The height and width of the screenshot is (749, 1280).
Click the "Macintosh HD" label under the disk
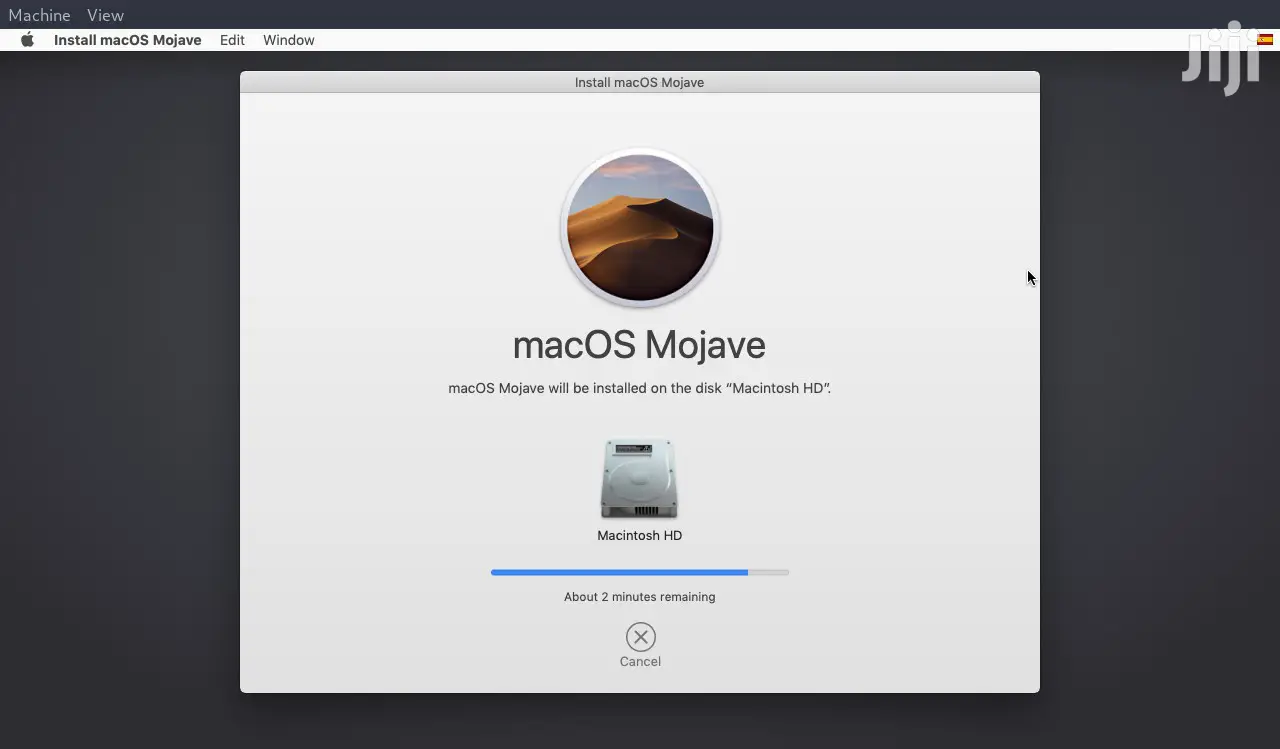[640, 536]
